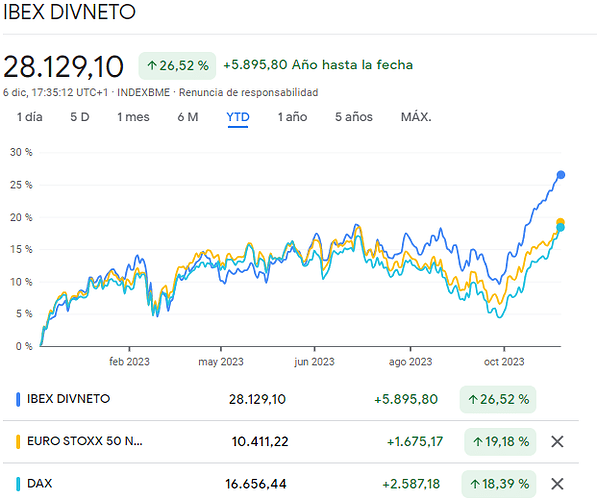Screen dimensions: 597x500
Task: Select the MÁX. time range
Action: 416,117
